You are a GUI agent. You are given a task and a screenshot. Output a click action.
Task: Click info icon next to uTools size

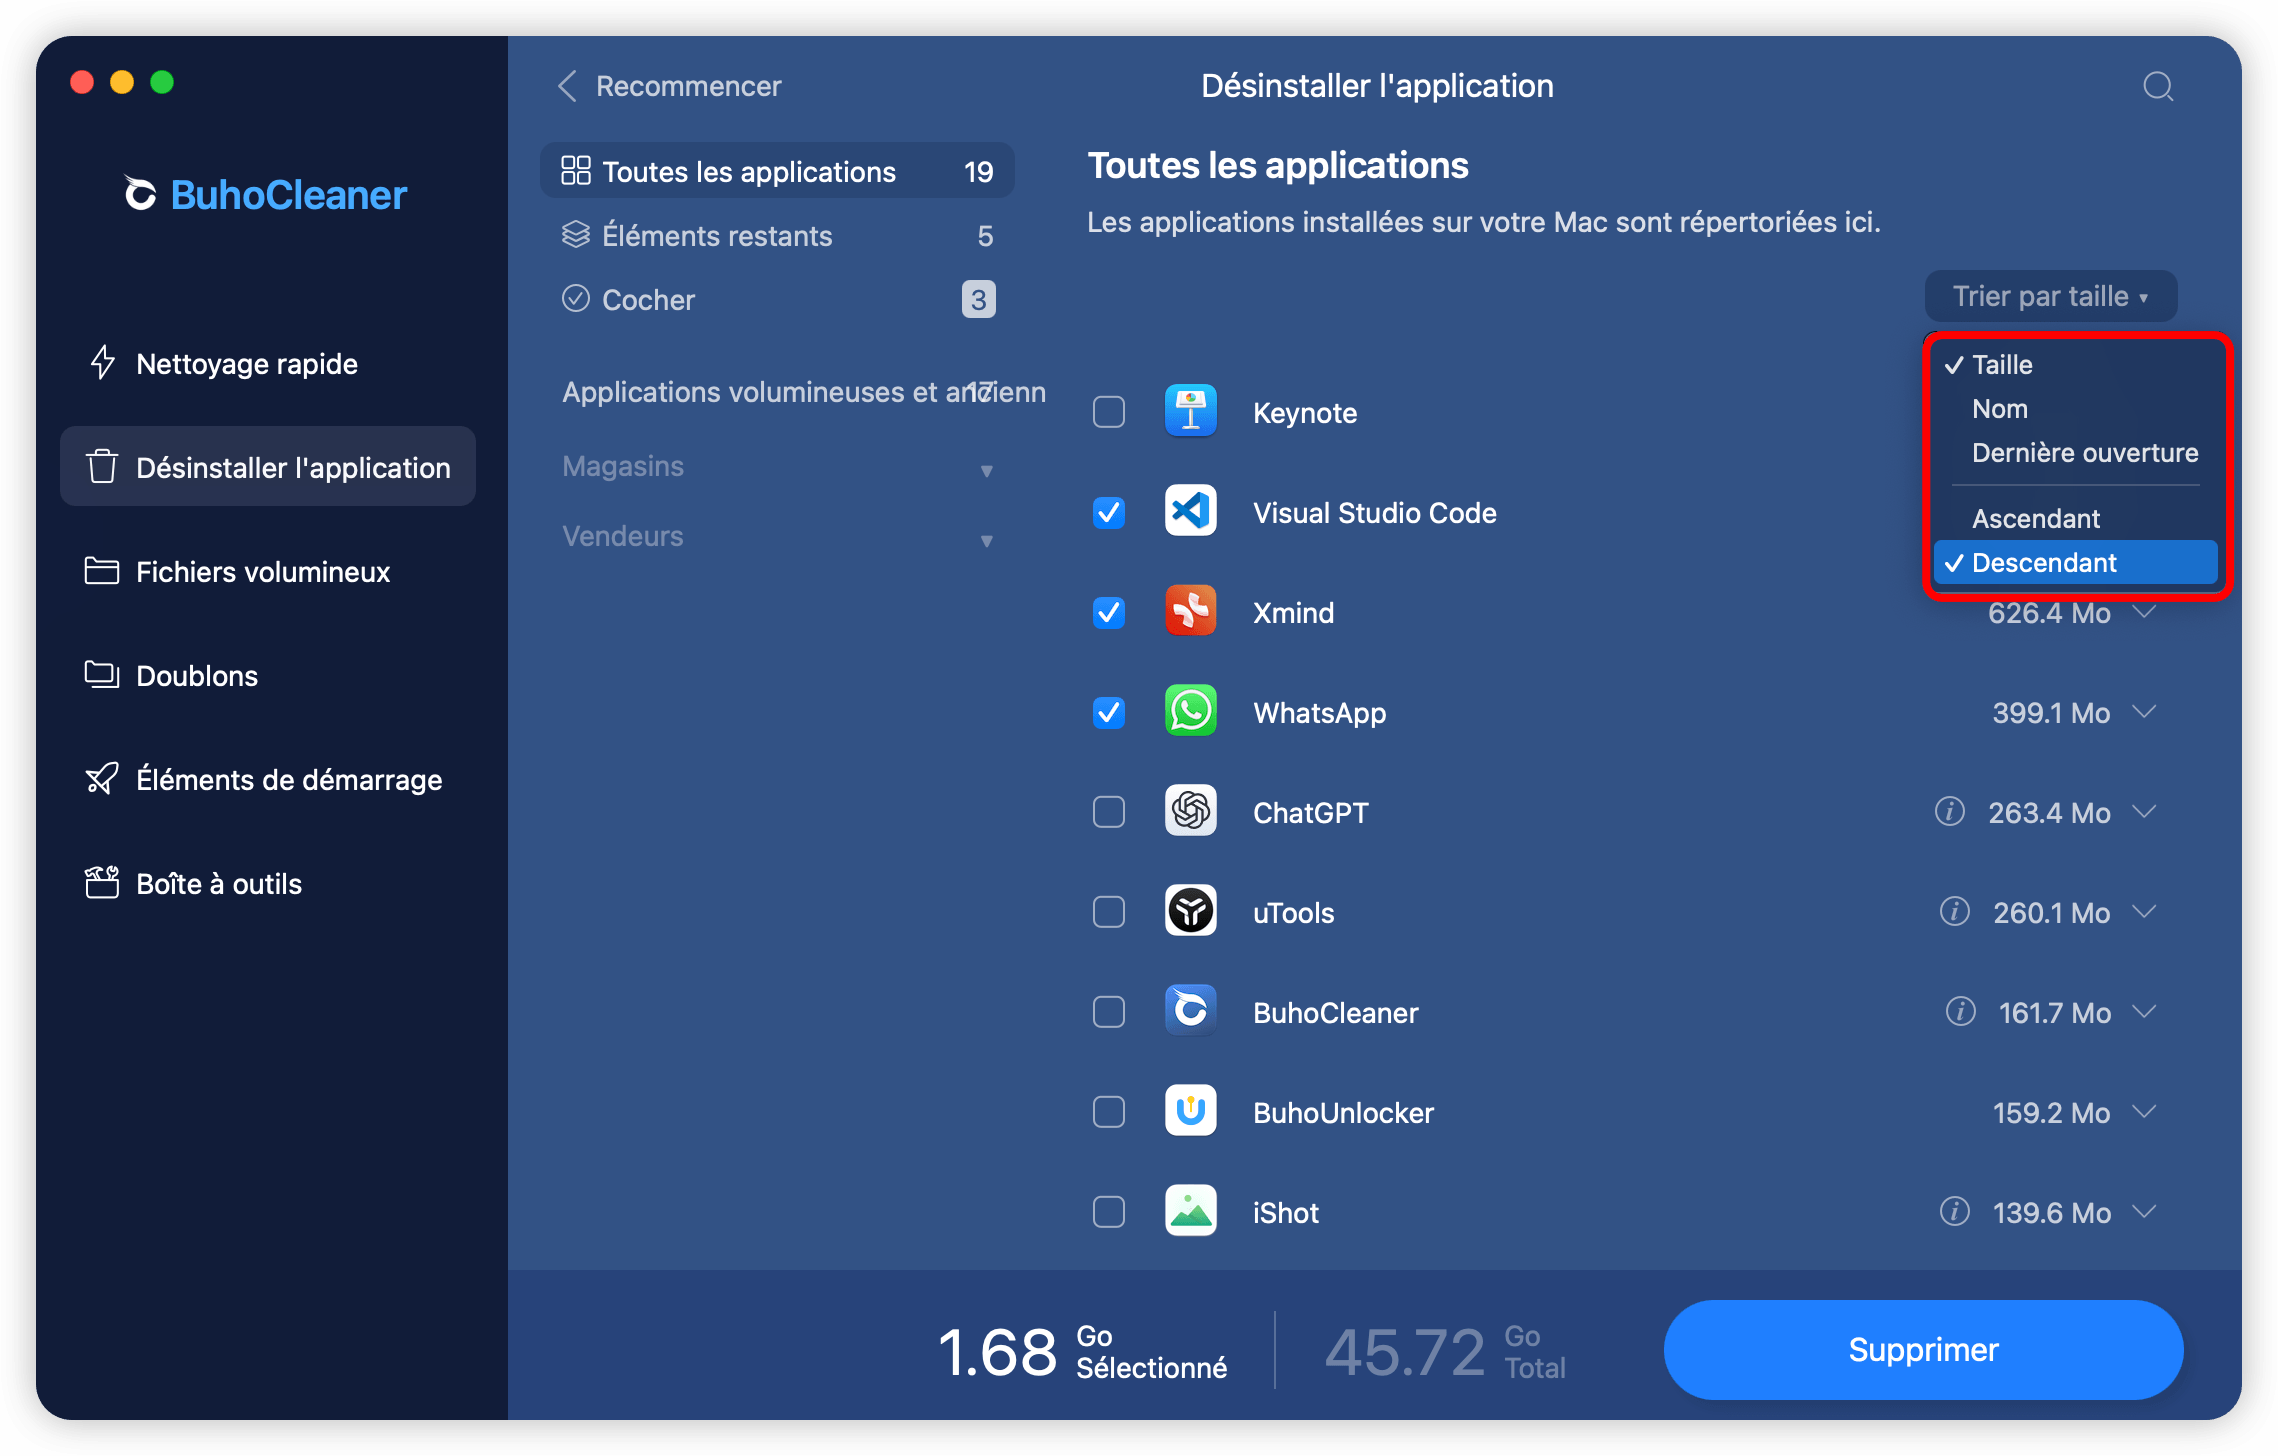tap(1954, 911)
